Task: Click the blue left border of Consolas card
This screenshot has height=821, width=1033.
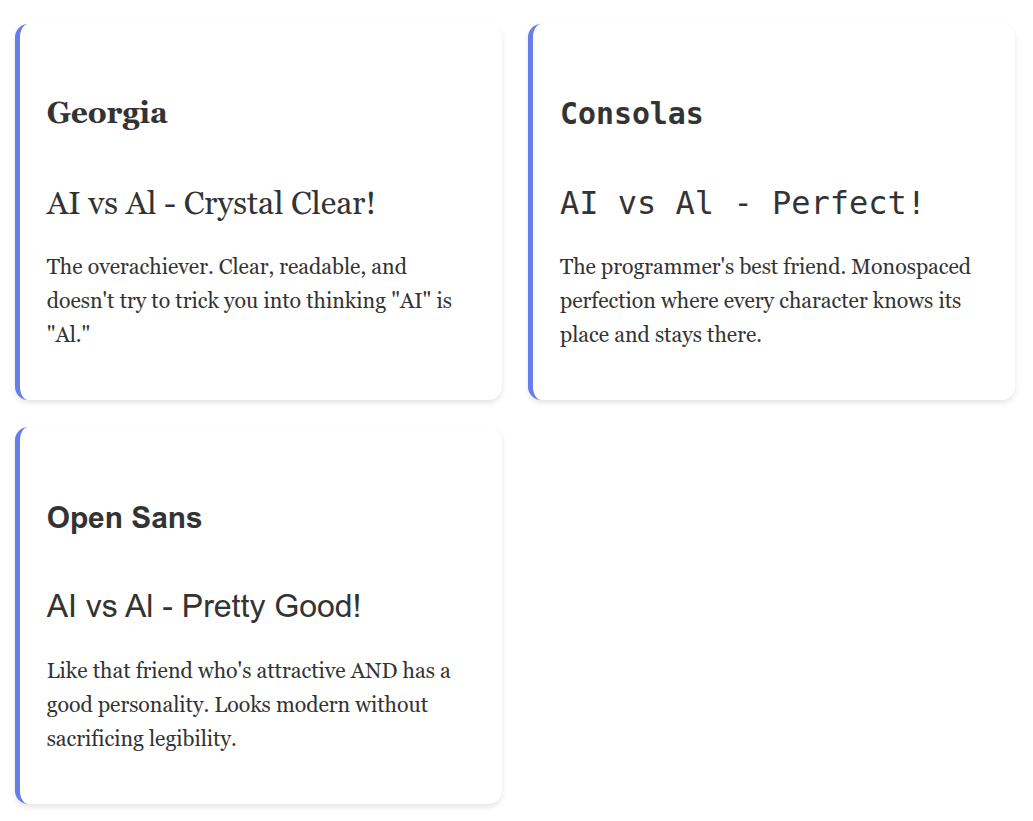Action: tap(531, 212)
